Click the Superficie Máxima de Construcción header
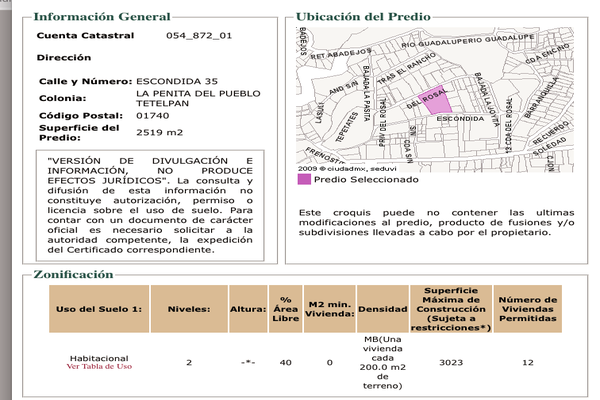The width and height of the screenshot is (600, 400). [x=451, y=309]
